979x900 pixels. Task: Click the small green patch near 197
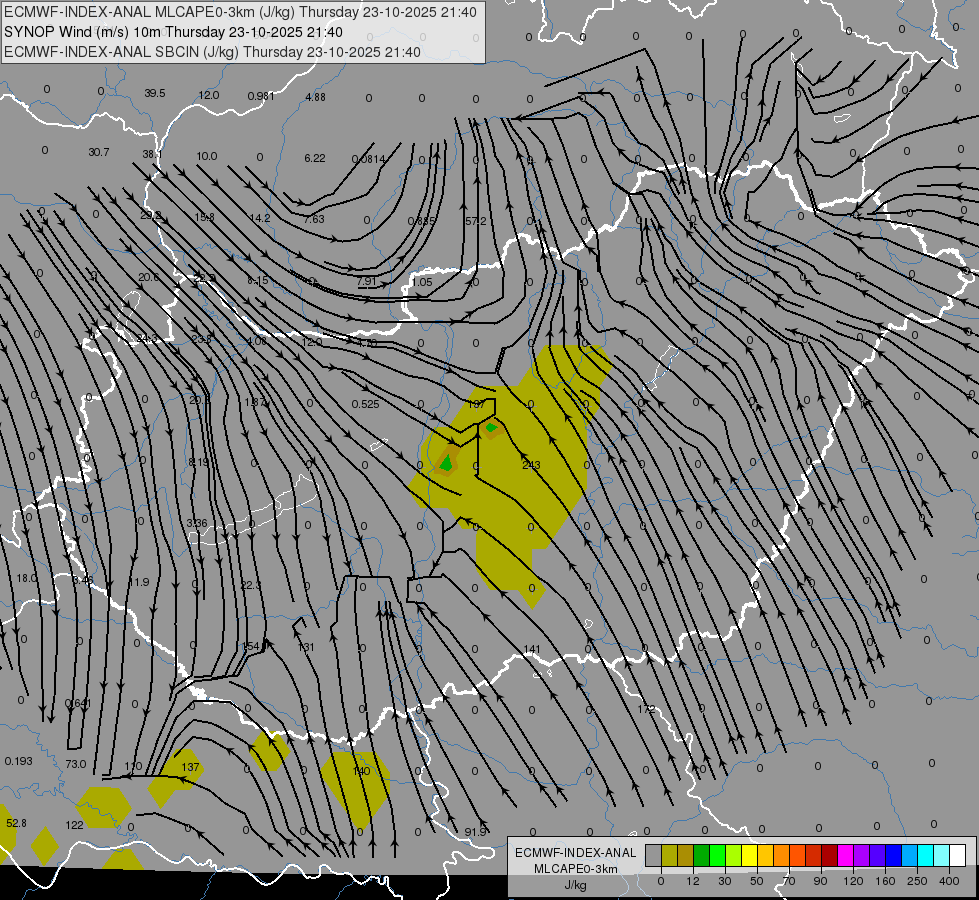pos(491,428)
